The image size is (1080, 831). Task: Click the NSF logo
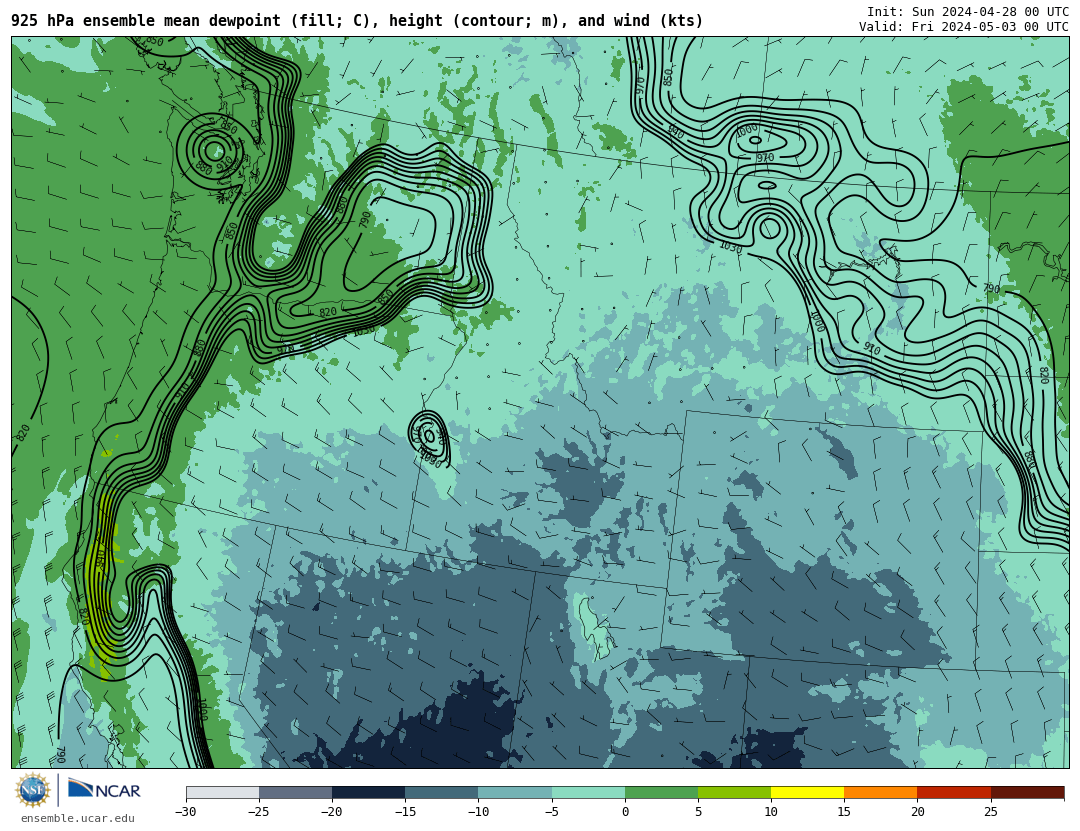(x=32, y=790)
